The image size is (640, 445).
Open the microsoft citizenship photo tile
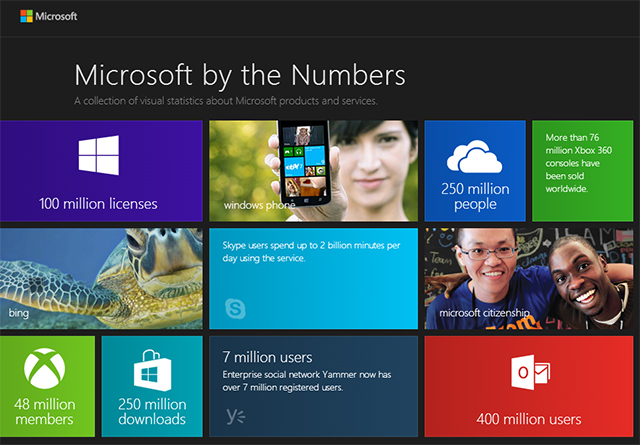529,278
